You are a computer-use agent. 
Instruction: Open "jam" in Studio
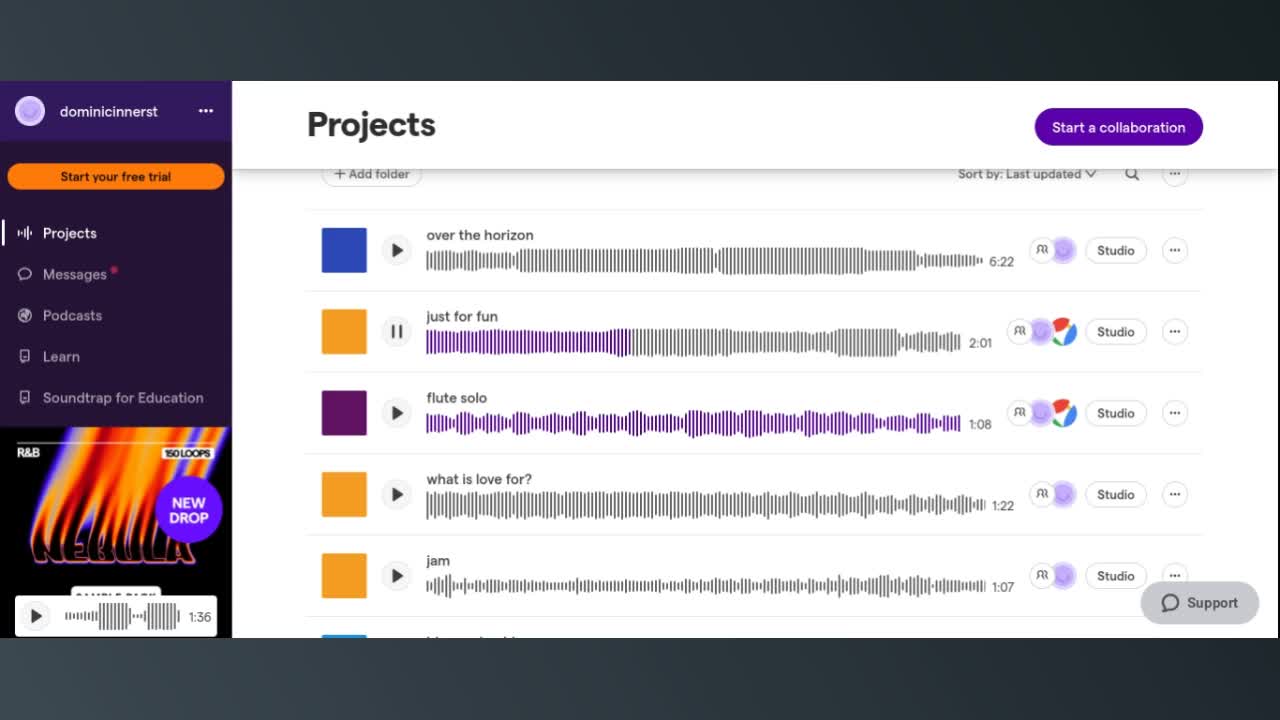coord(1115,576)
